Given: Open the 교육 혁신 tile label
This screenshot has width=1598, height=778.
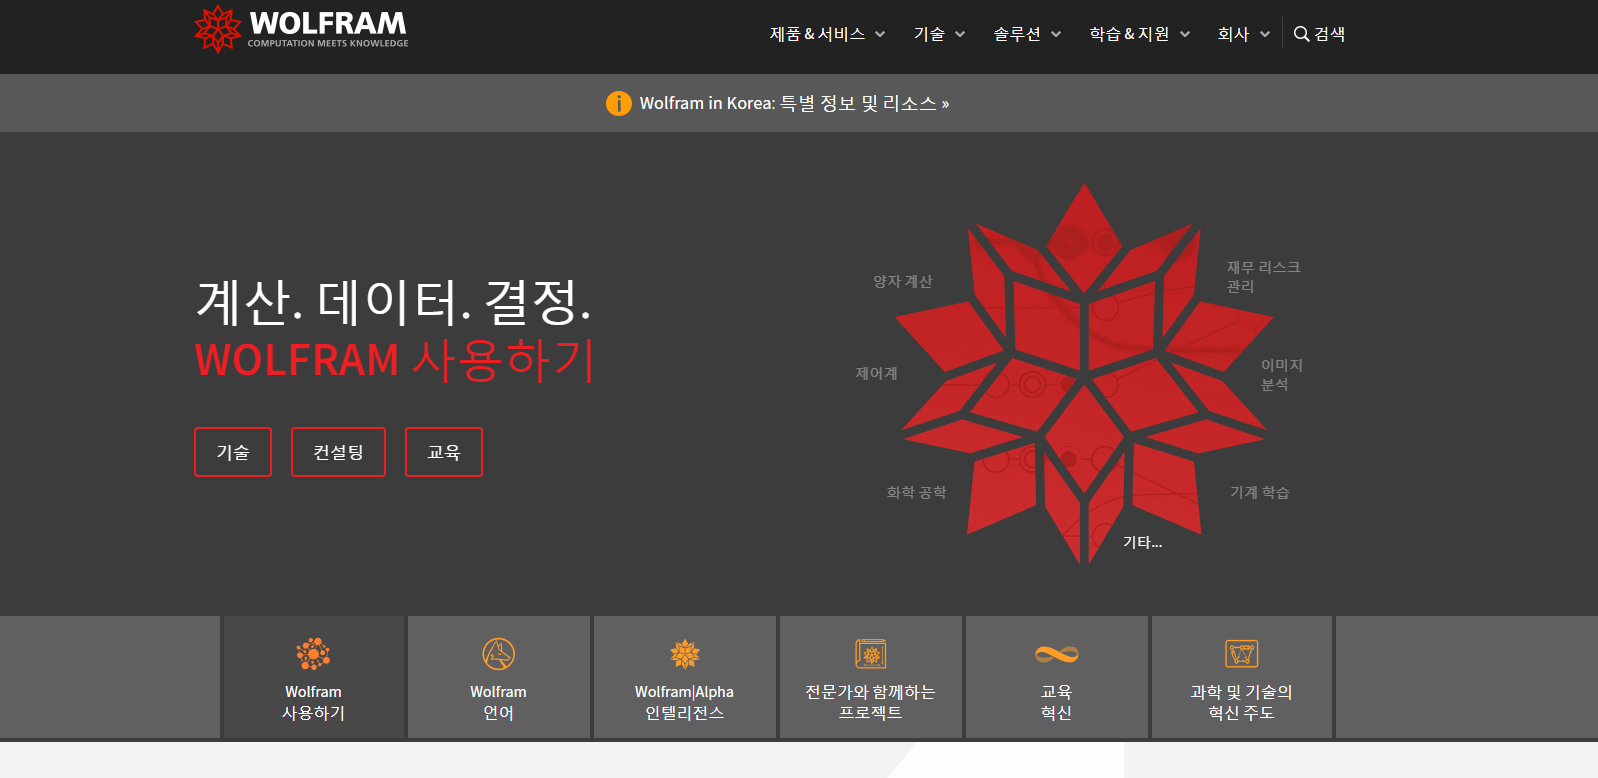Looking at the screenshot, I should 1057,702.
